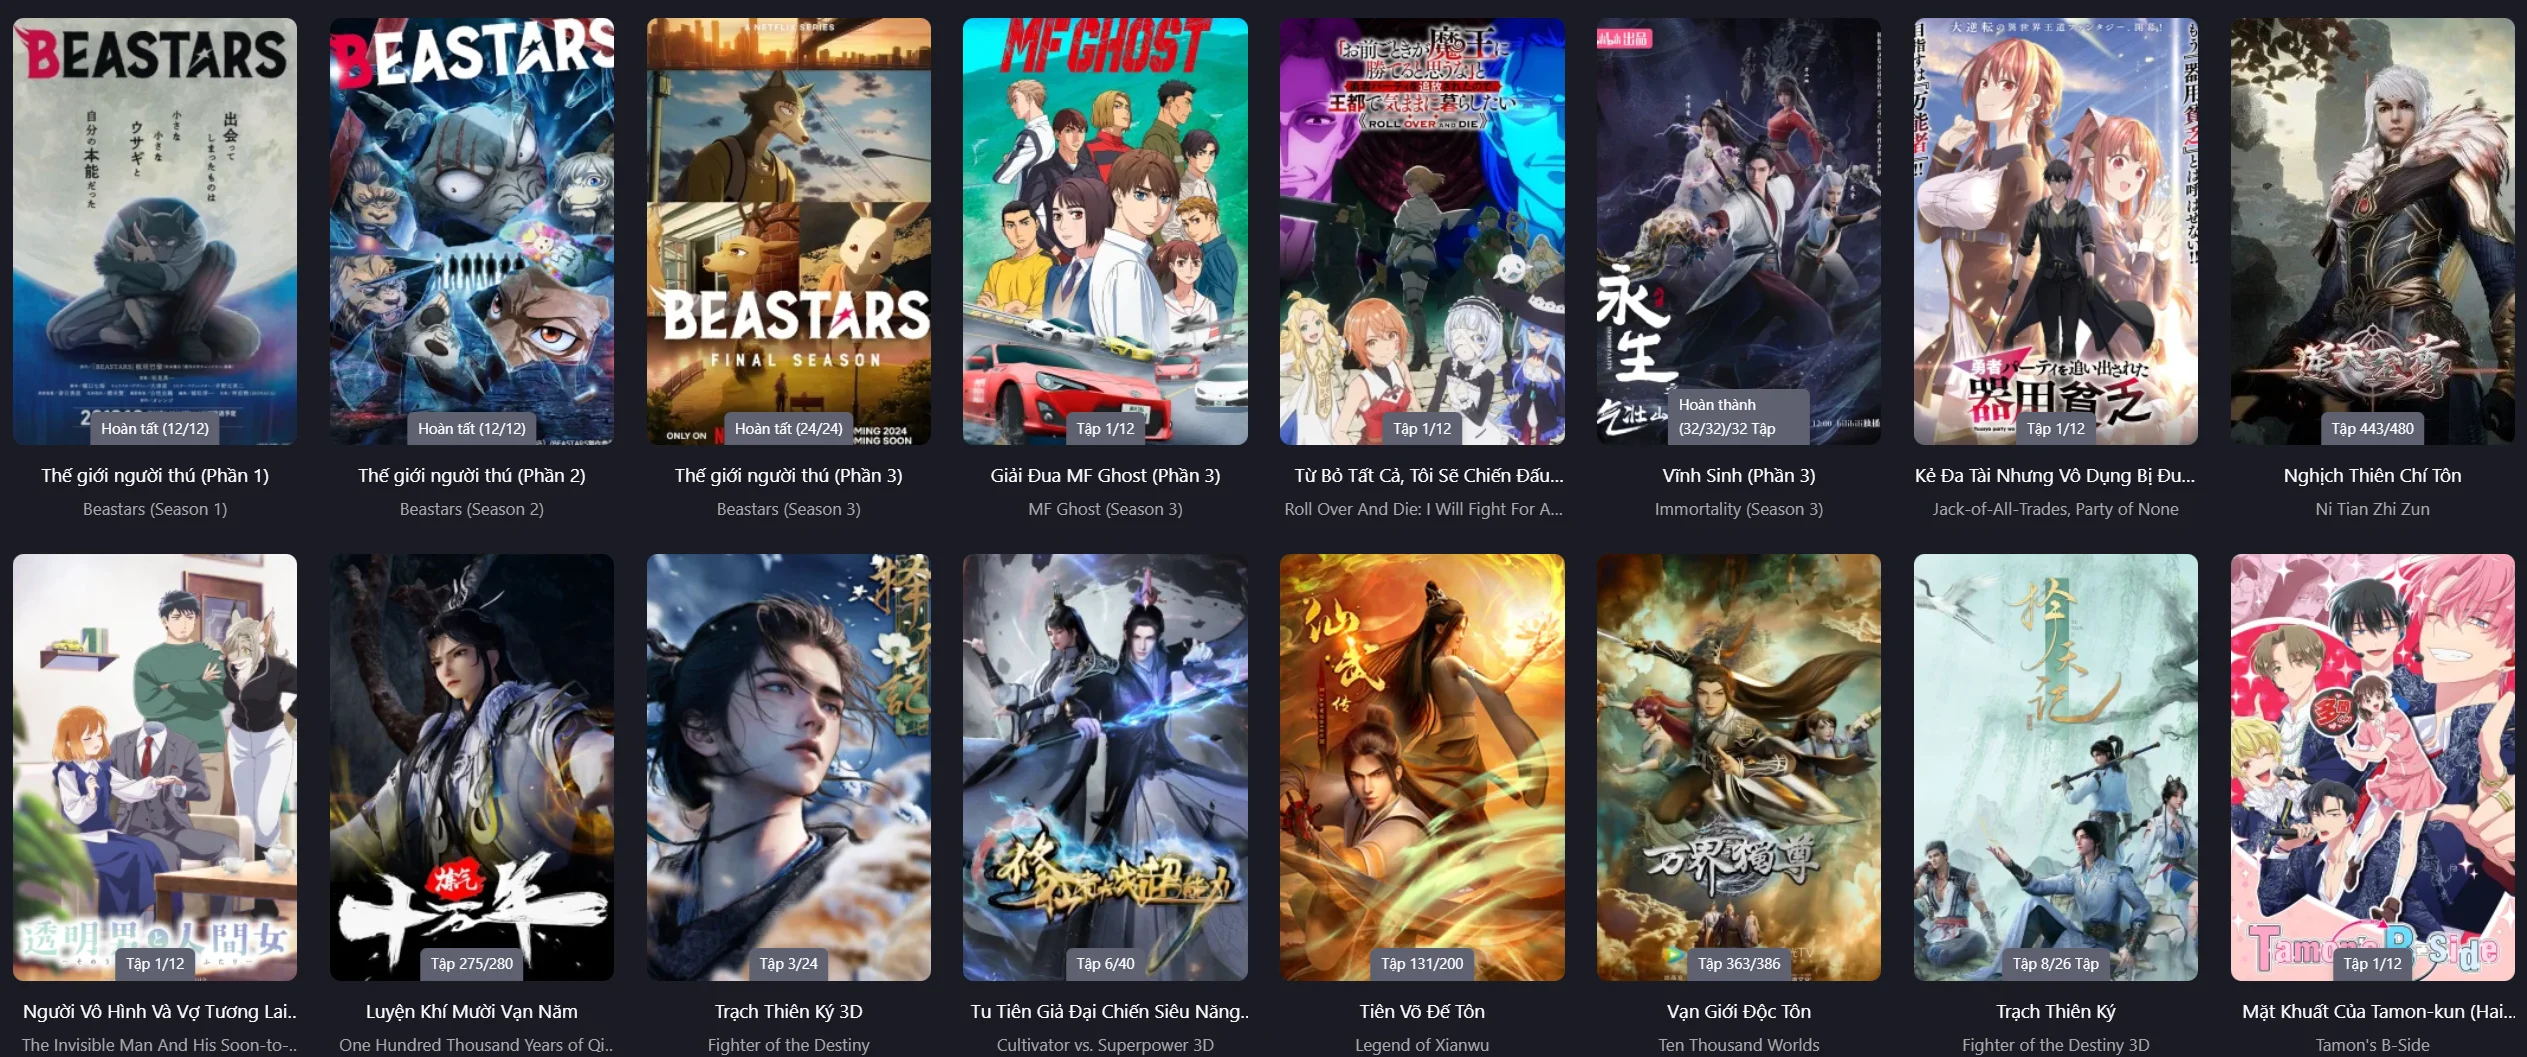
Task: Click the Hoàn thành (32/32)/32 Tập badge
Action: click(1739, 417)
